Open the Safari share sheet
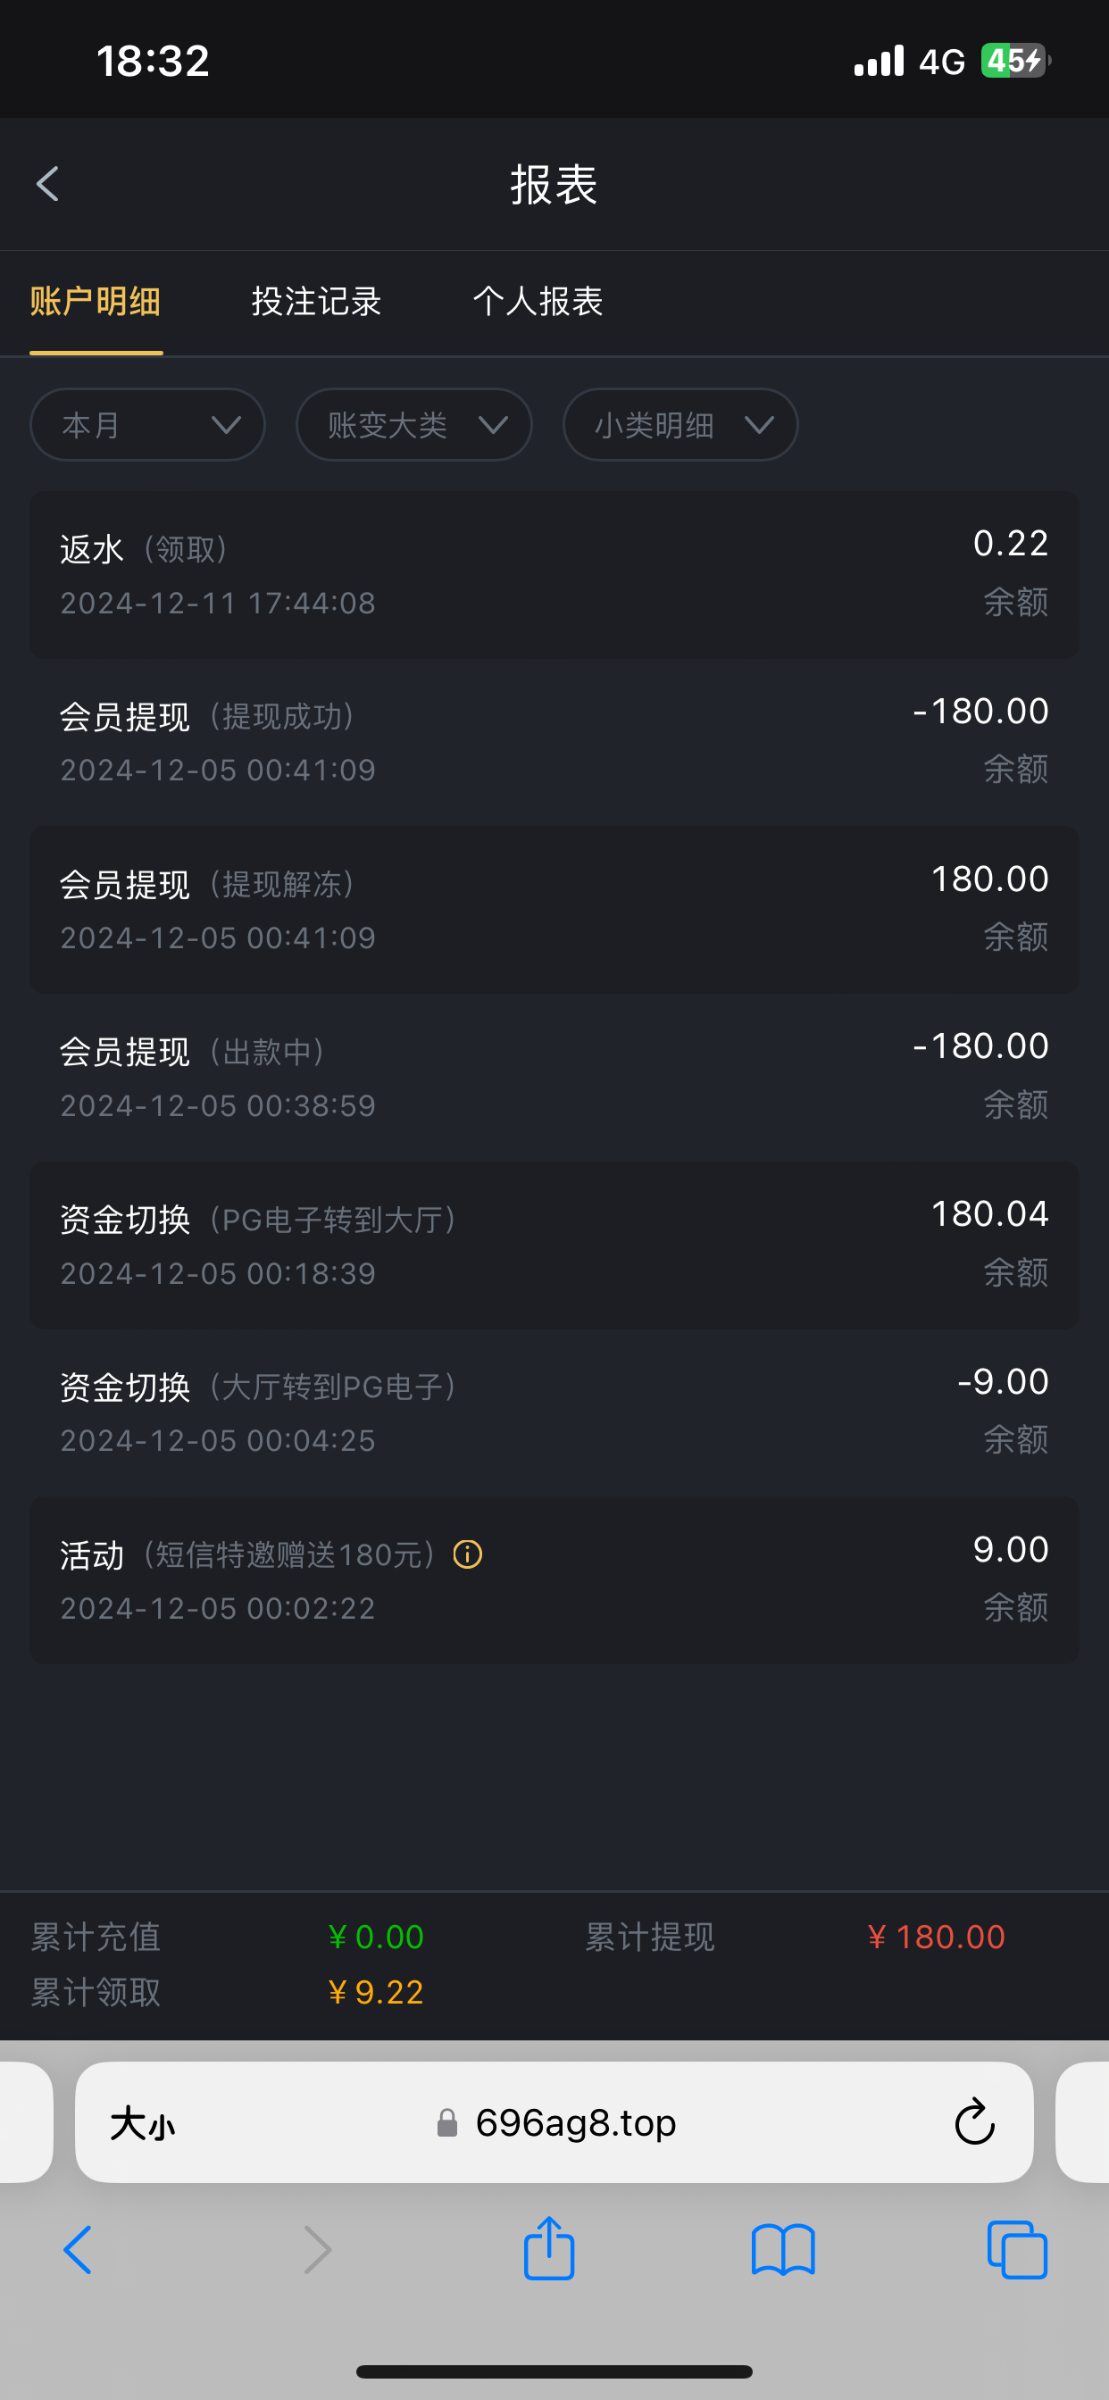Screen dimensions: 1109x2400 549,2250
